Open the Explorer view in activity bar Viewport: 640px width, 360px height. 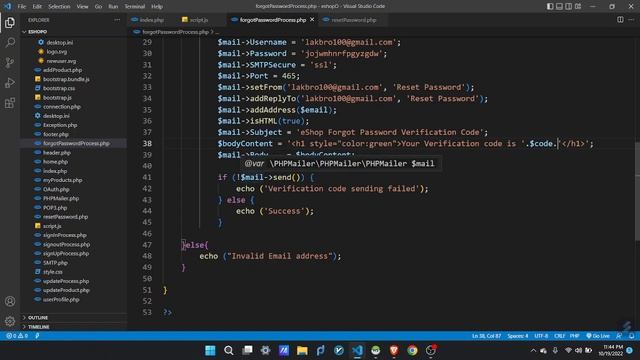coord(10,23)
